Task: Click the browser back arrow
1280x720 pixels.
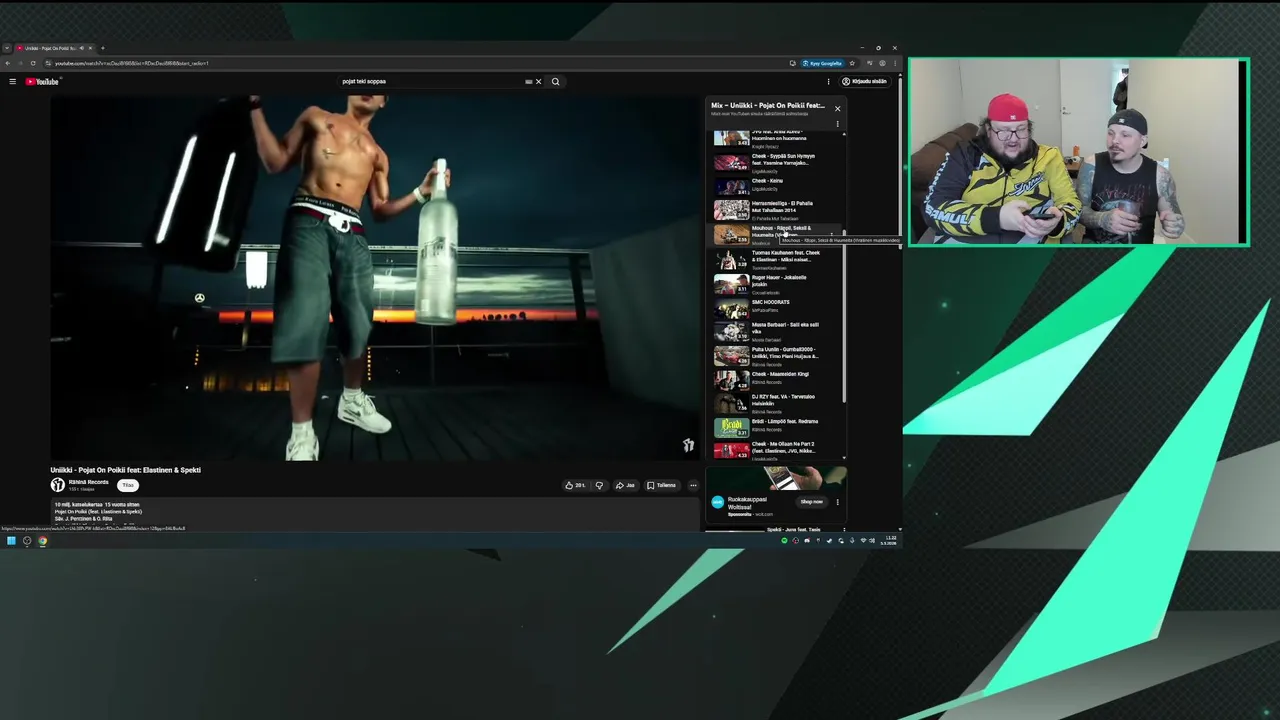Action: pos(7,63)
